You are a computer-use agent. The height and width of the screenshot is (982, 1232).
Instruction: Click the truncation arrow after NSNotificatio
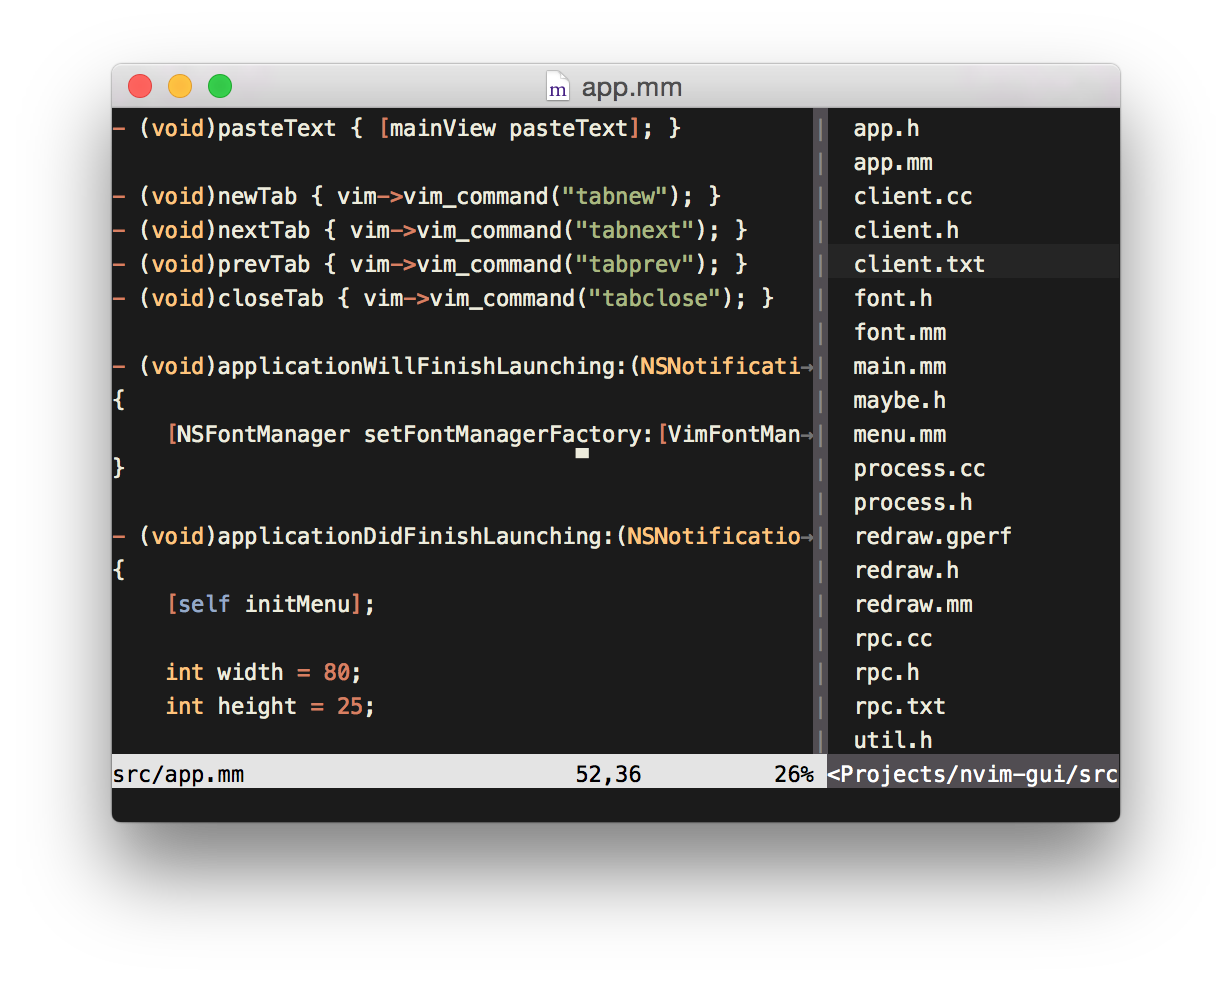(808, 537)
